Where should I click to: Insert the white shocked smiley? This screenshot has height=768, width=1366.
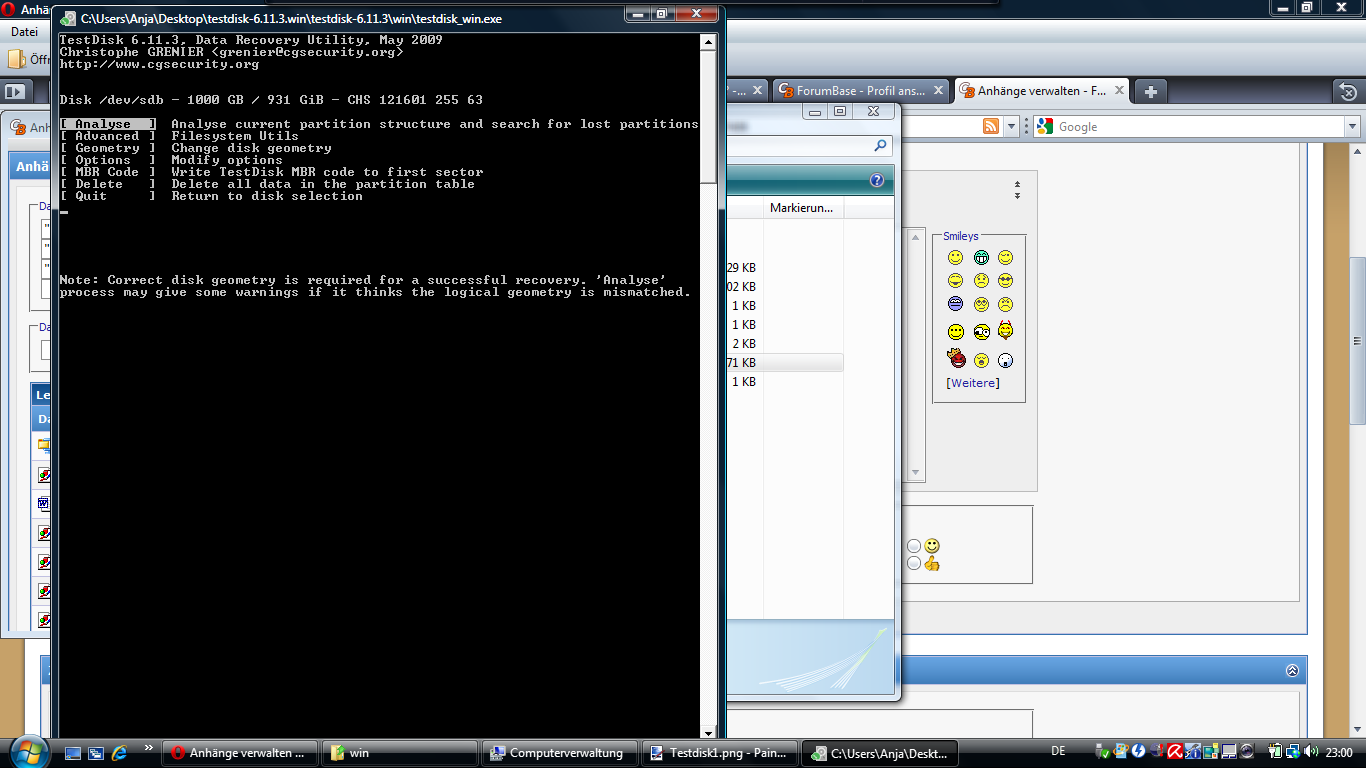pos(1006,360)
